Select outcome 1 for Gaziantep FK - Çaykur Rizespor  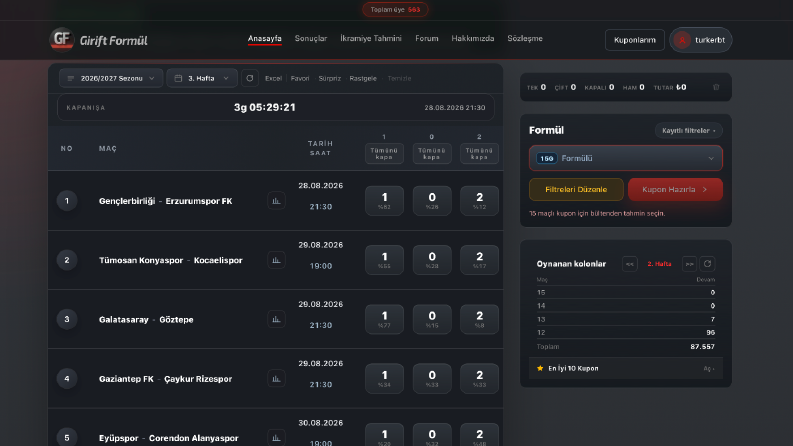(x=384, y=378)
